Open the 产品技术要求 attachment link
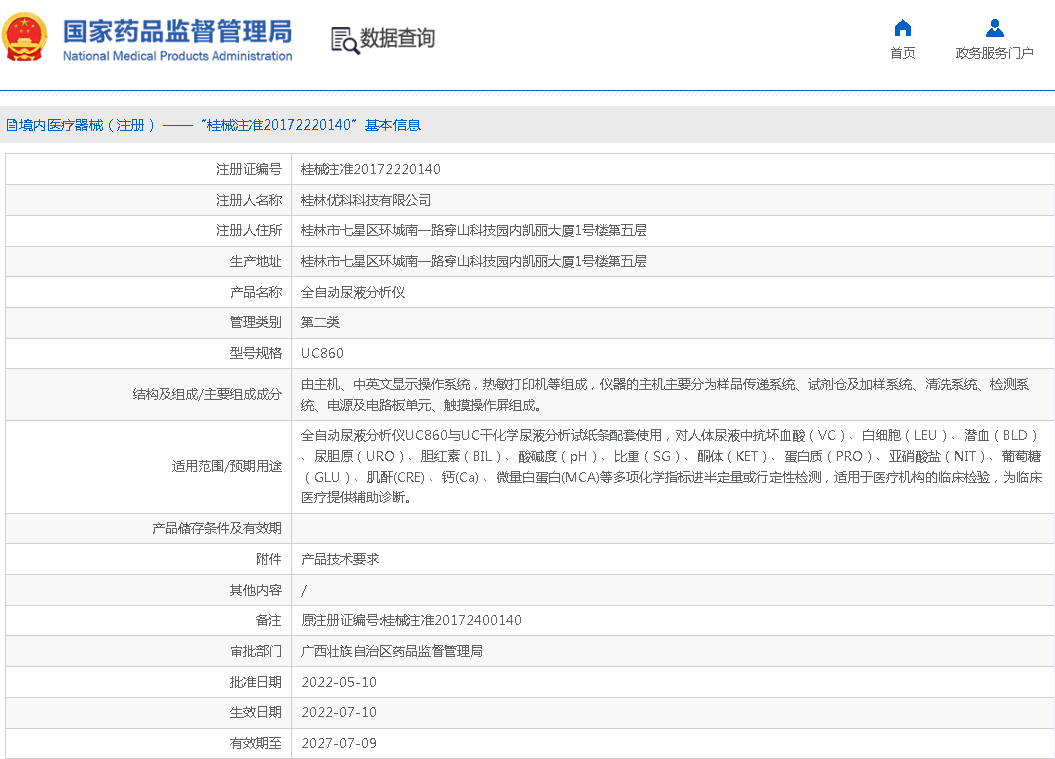 [x=340, y=559]
